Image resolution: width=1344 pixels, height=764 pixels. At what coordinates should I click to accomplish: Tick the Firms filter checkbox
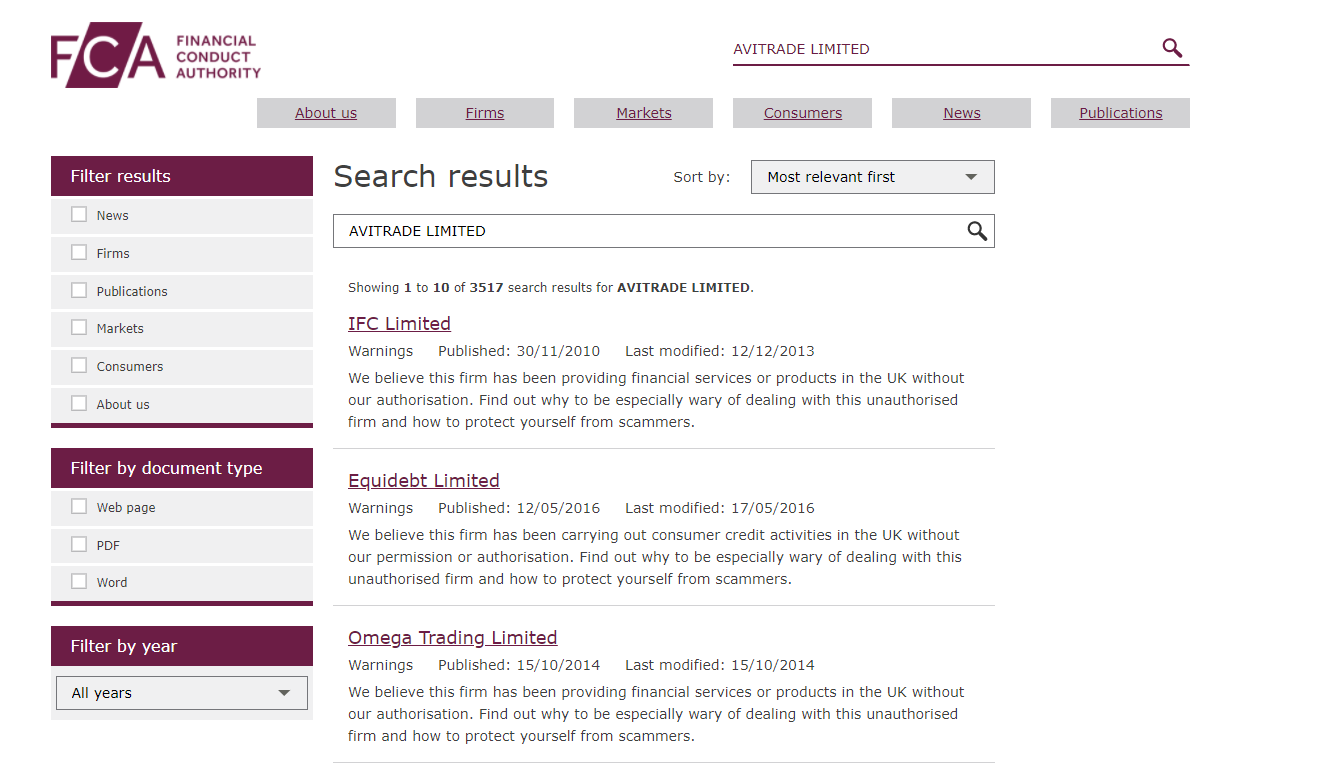pyautogui.click(x=79, y=252)
